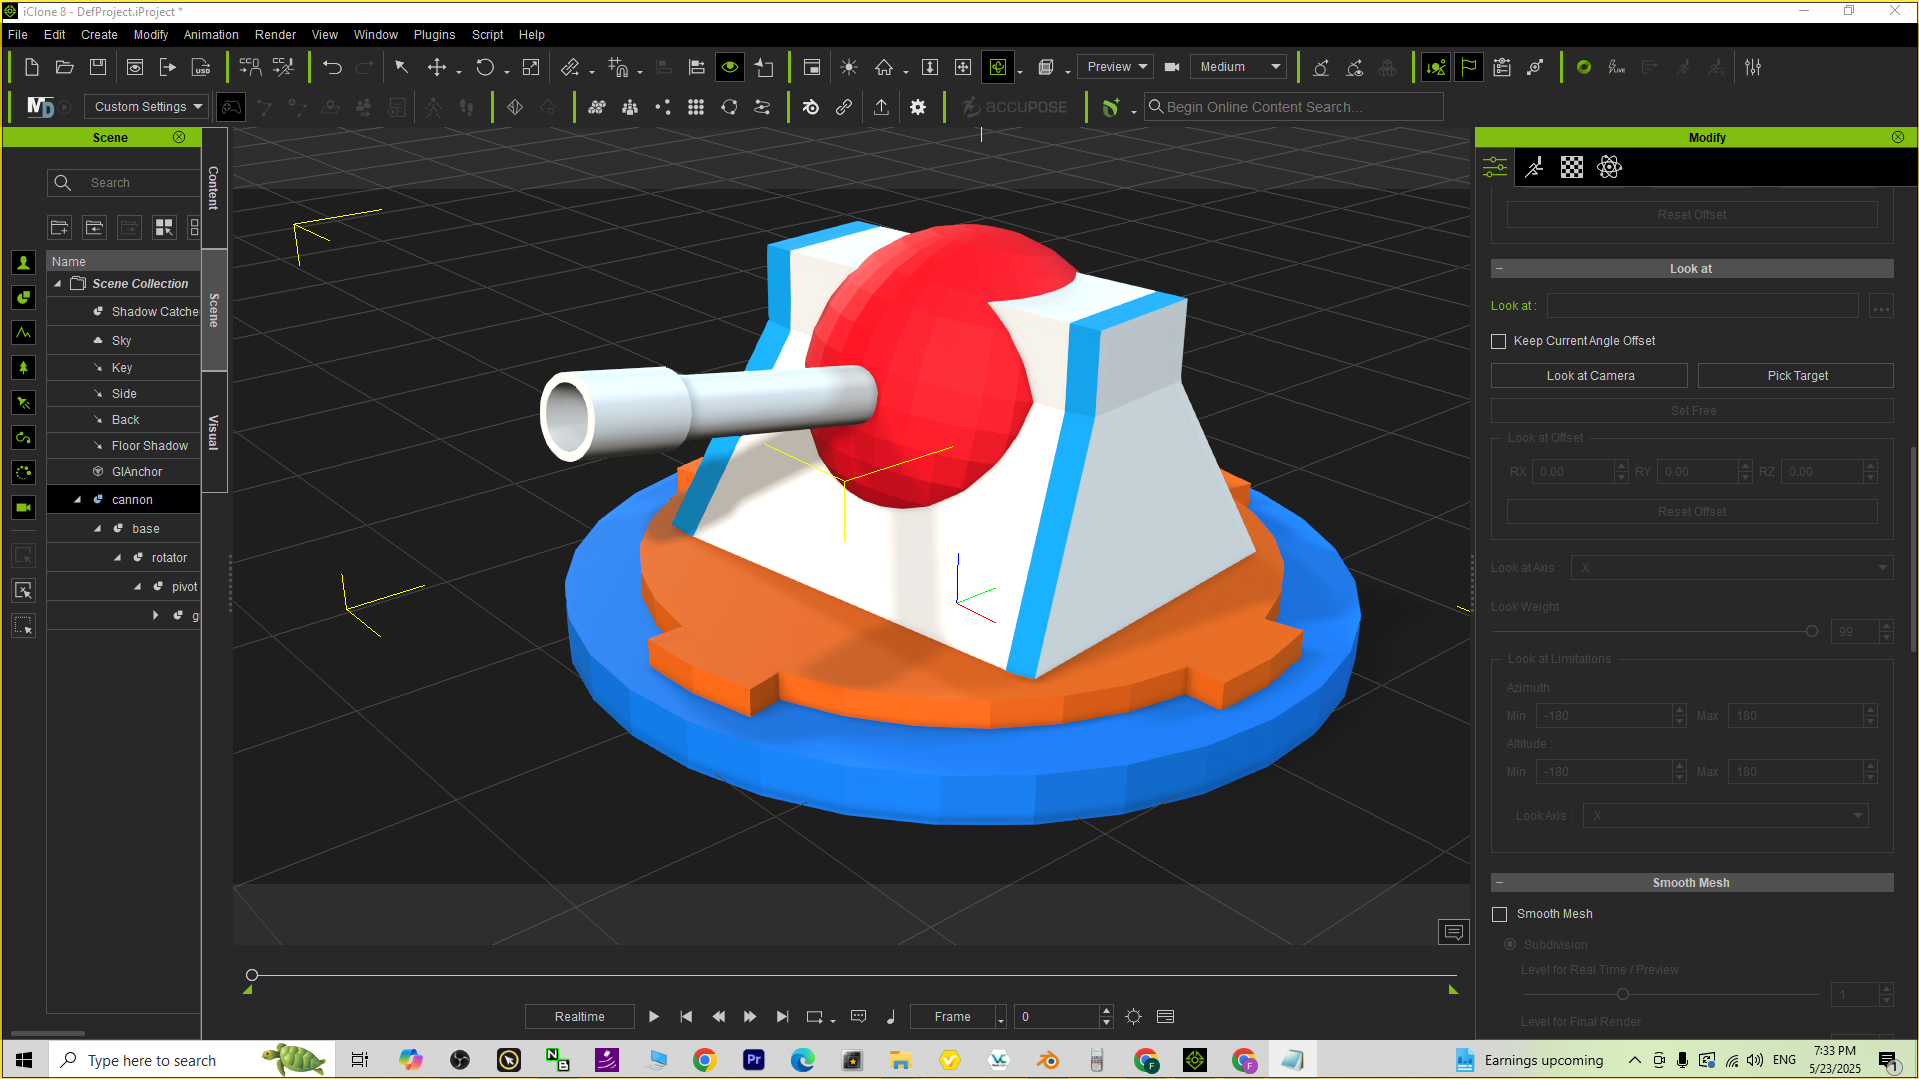This screenshot has height=1079, width=1919.
Task: Jump to the first frame
Action: tap(686, 1017)
